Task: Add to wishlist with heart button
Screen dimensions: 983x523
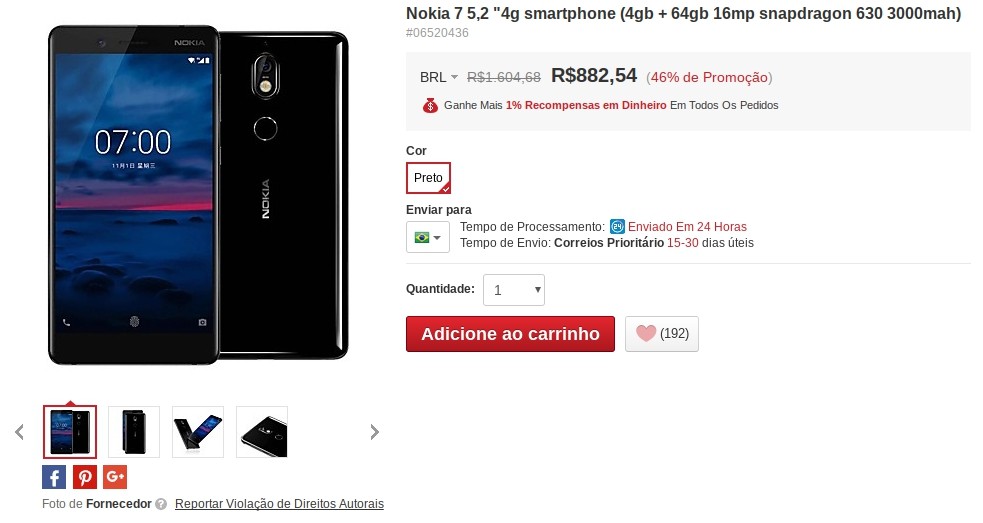Action: click(661, 334)
